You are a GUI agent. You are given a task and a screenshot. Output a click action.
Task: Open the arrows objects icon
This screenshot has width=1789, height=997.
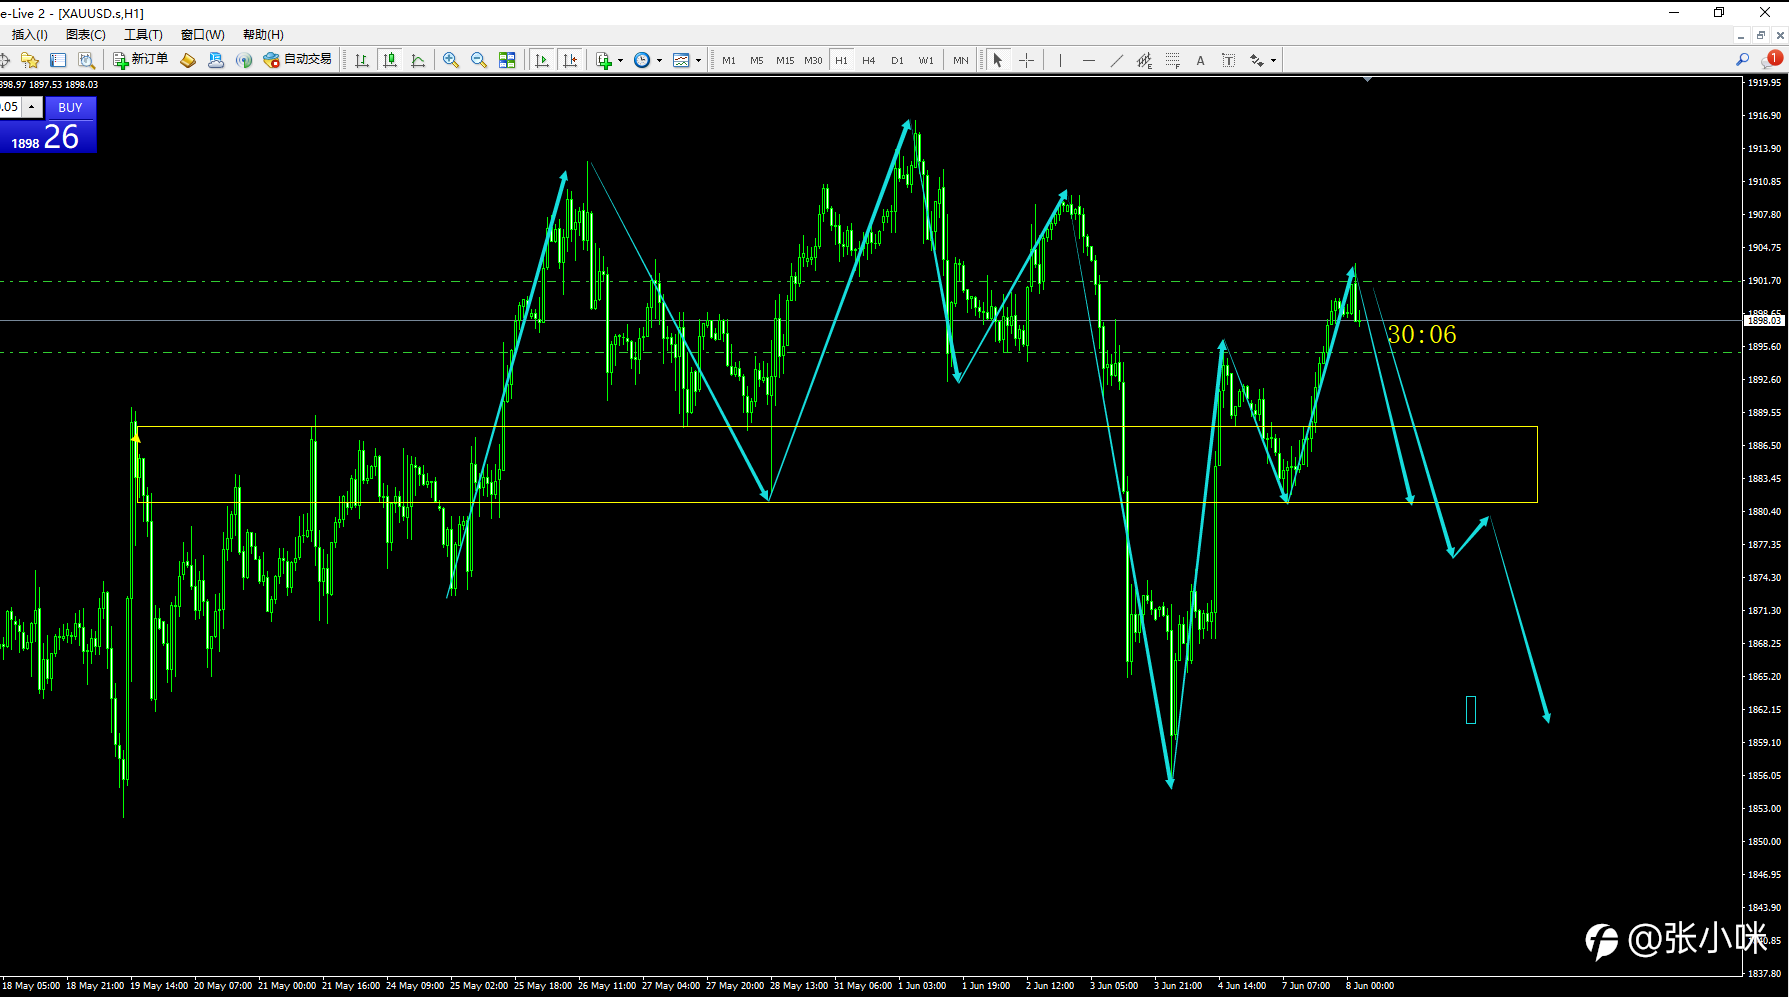(1257, 60)
